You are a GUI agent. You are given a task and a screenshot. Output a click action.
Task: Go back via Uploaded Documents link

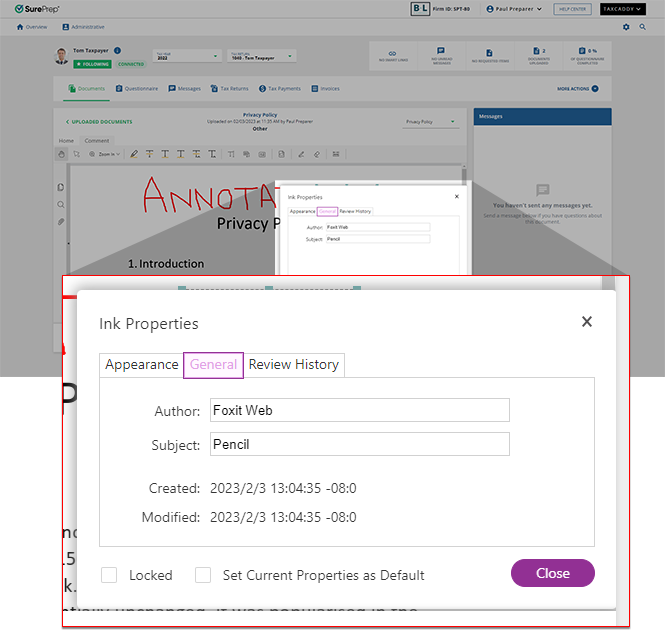(98, 122)
